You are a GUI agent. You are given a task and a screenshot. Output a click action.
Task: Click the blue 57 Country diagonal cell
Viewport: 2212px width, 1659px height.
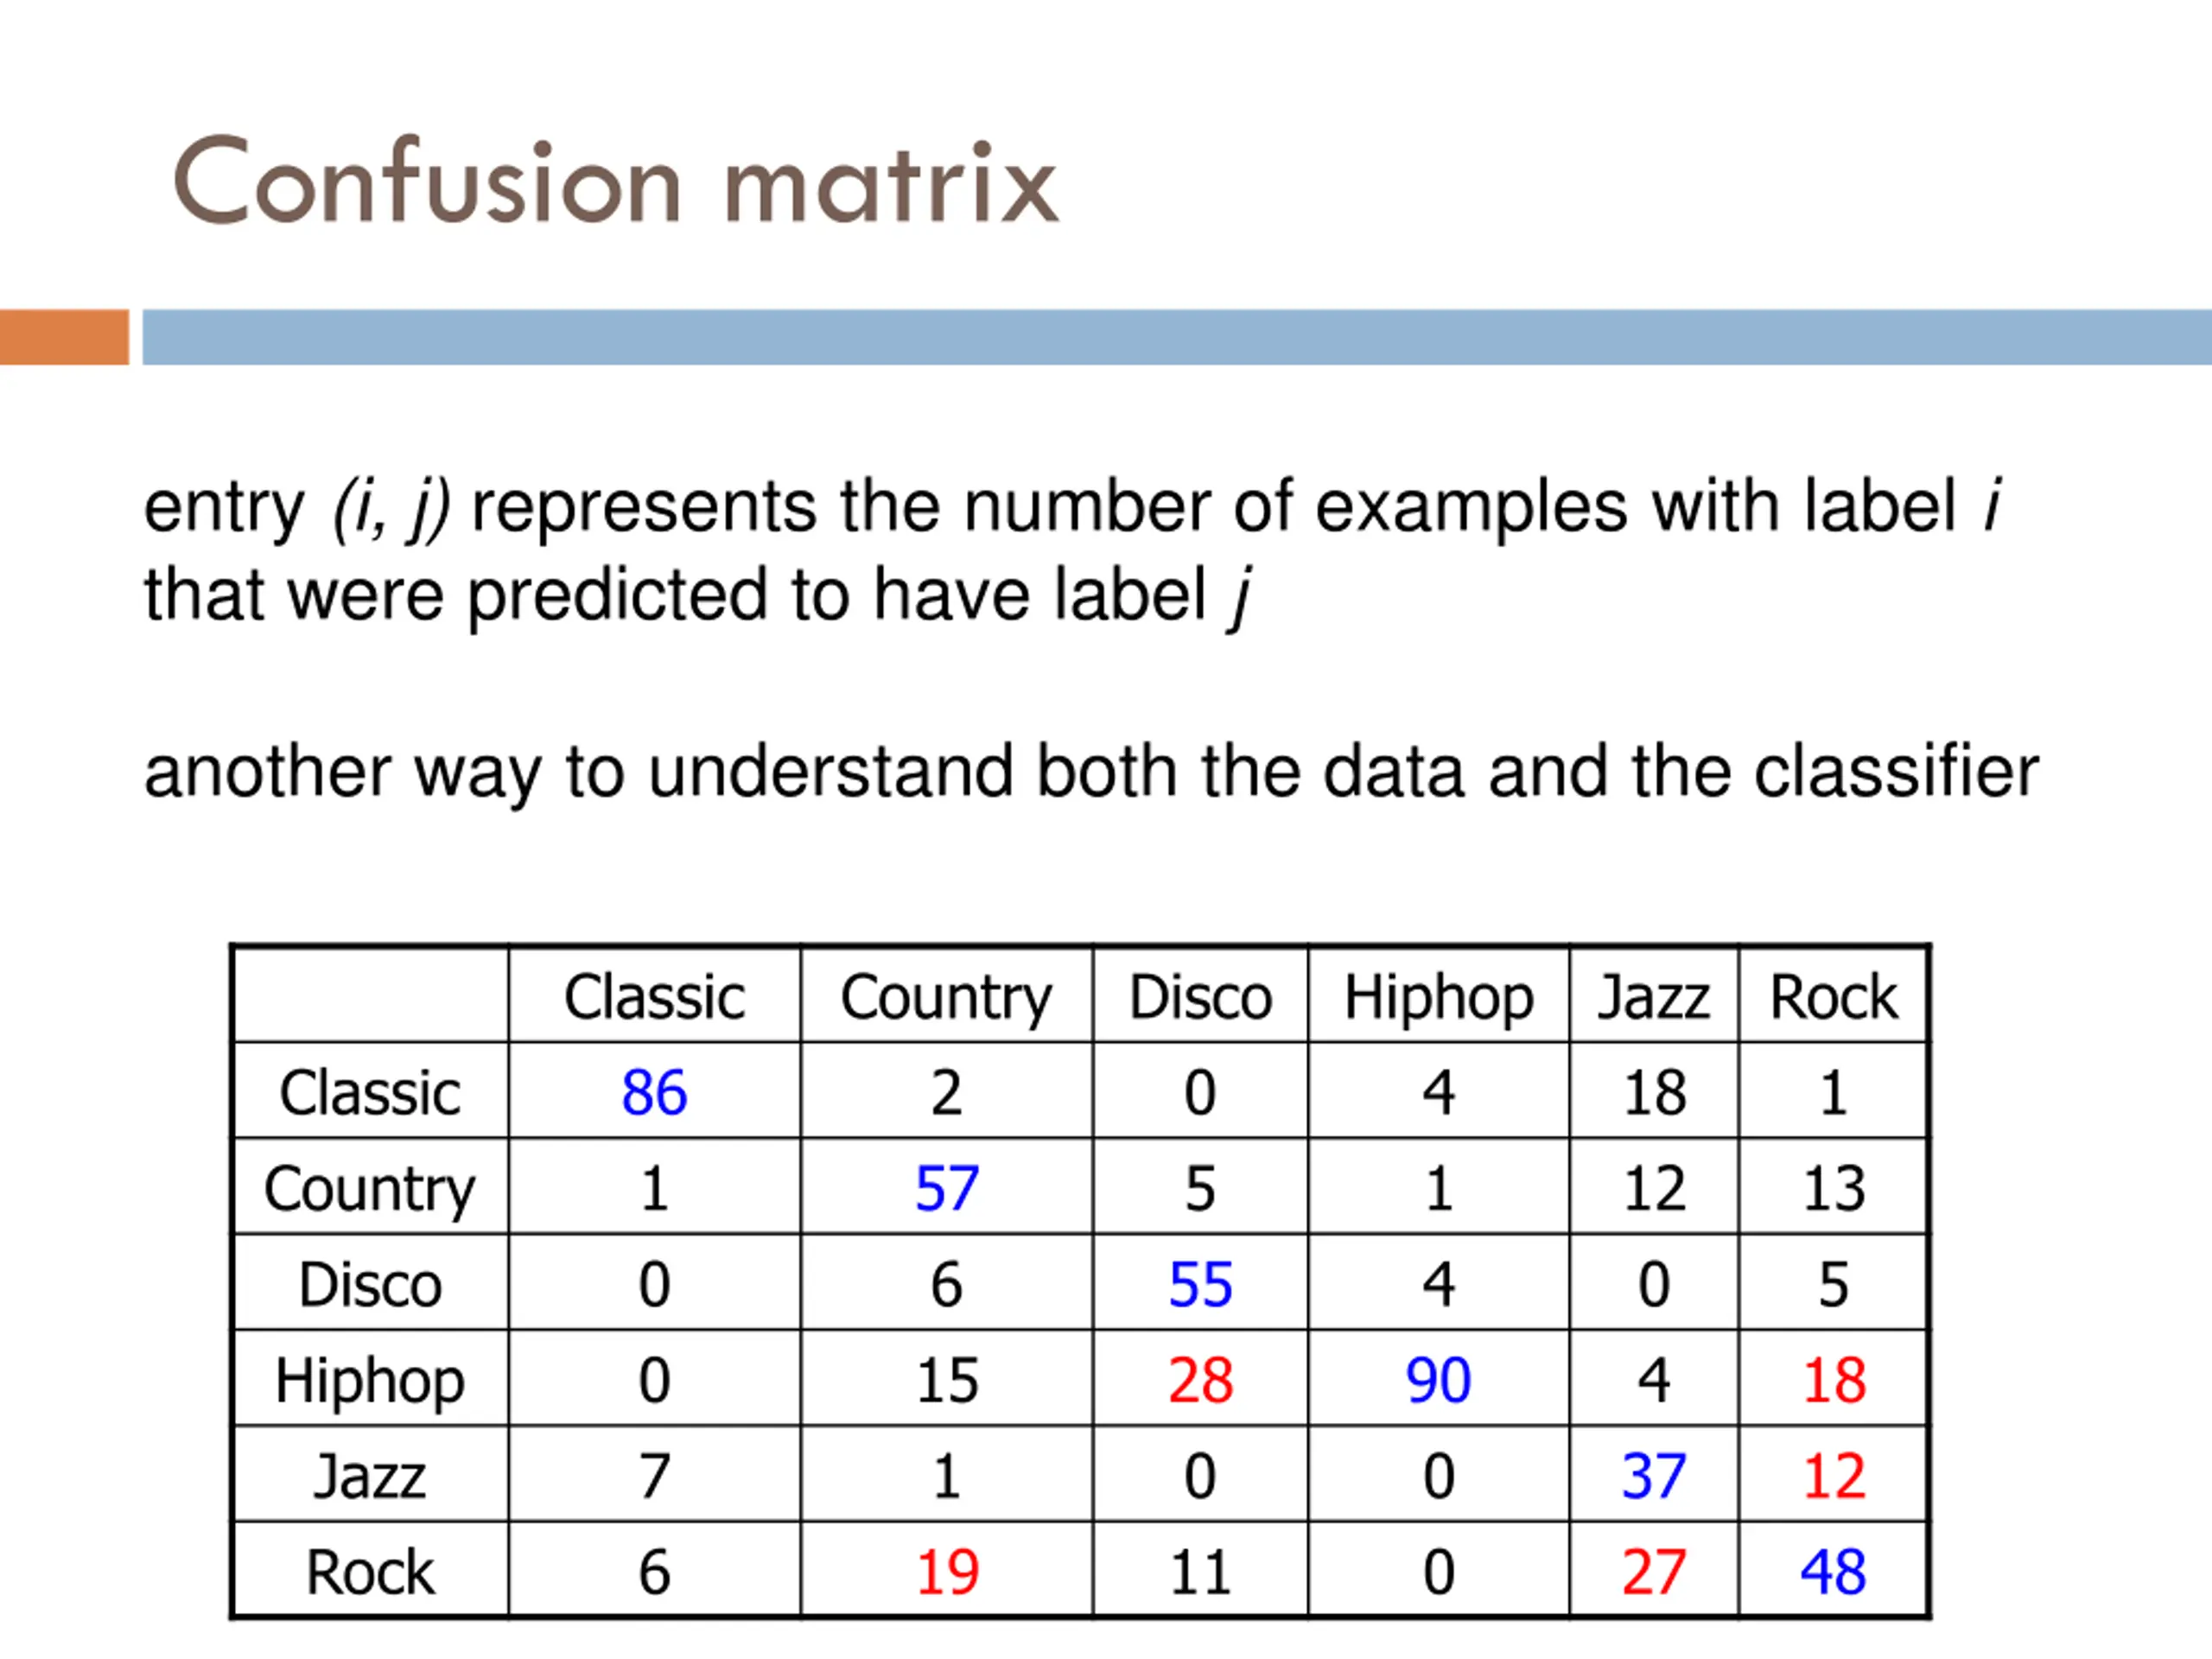[x=946, y=1186]
